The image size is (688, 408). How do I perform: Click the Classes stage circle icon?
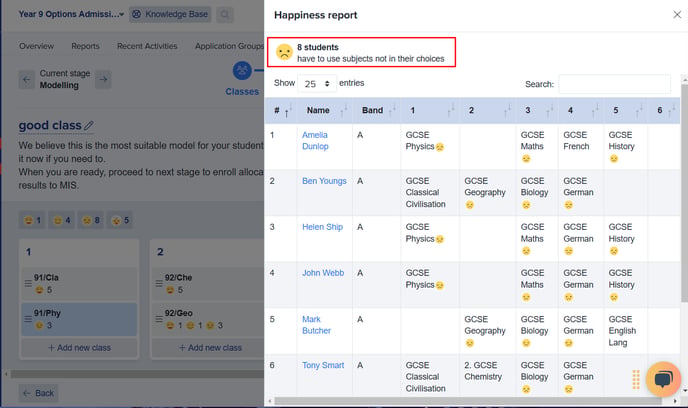(x=242, y=71)
